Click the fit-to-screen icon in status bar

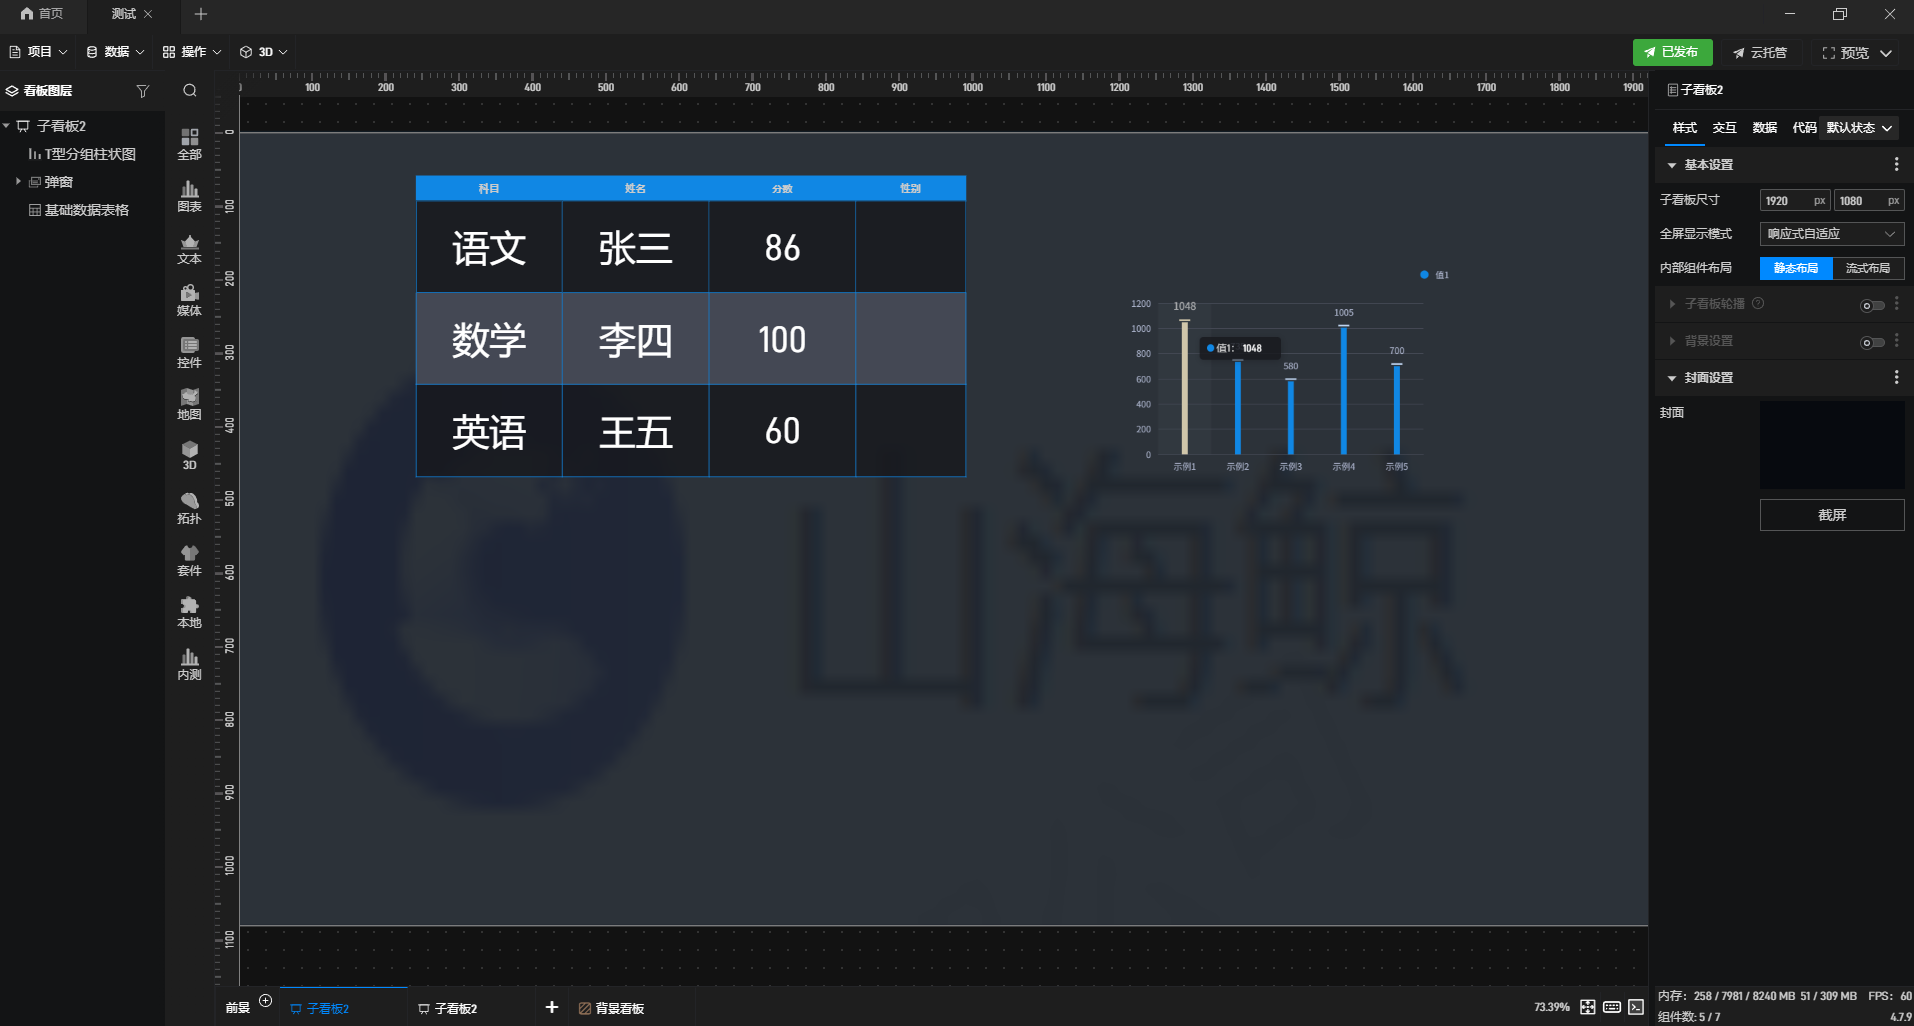coord(1587,1007)
